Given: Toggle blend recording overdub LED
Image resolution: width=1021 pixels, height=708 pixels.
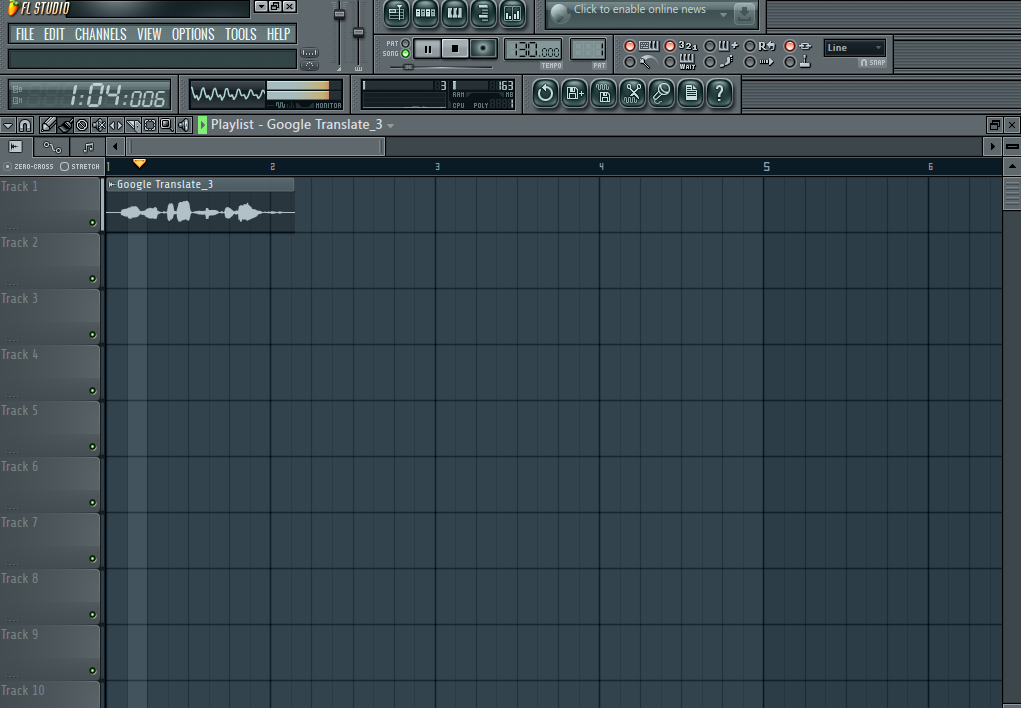Looking at the screenshot, I should (x=710, y=46).
